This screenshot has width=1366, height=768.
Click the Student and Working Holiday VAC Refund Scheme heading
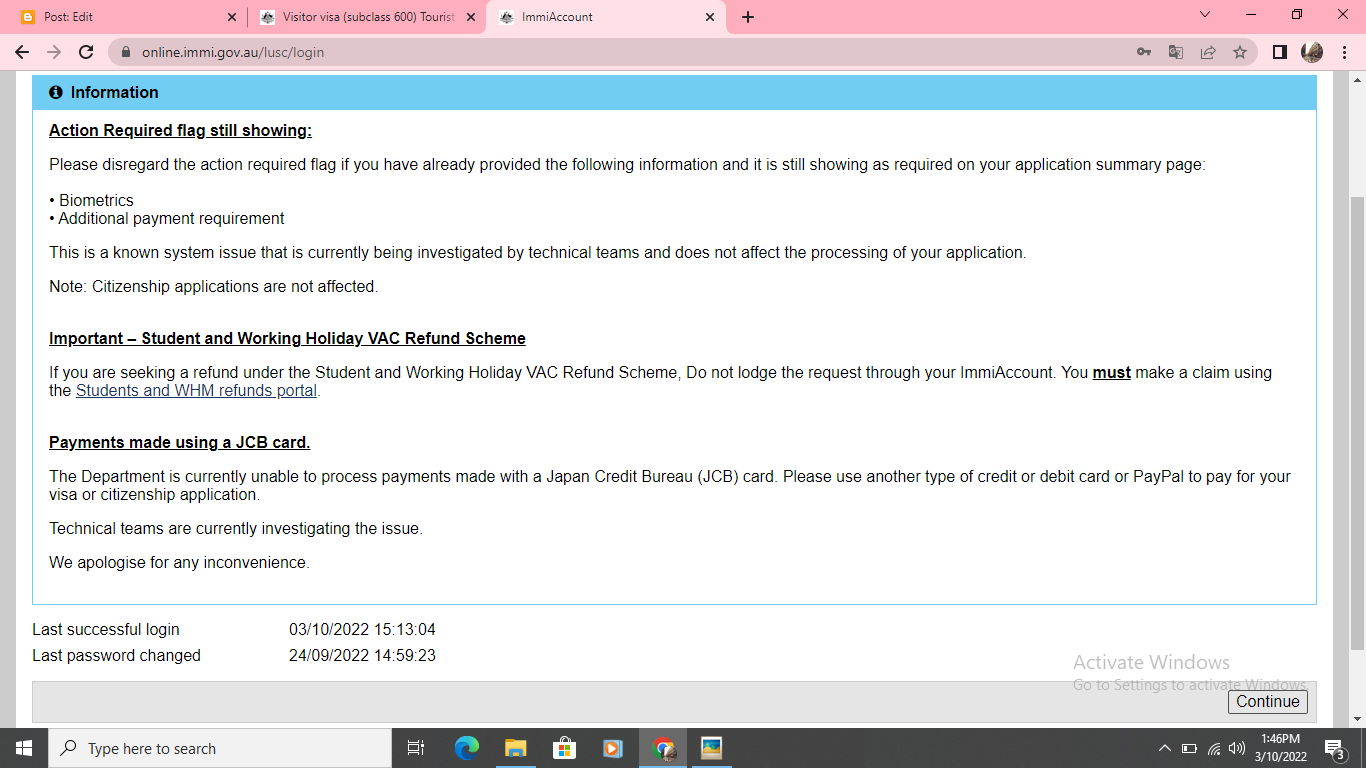pos(287,339)
